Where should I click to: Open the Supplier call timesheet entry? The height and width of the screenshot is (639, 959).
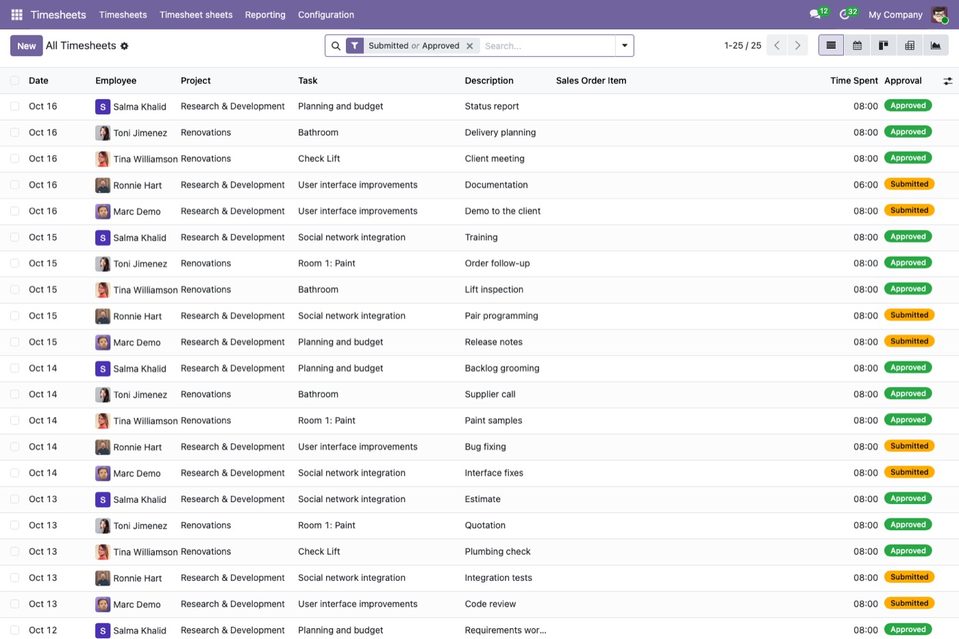480,394
